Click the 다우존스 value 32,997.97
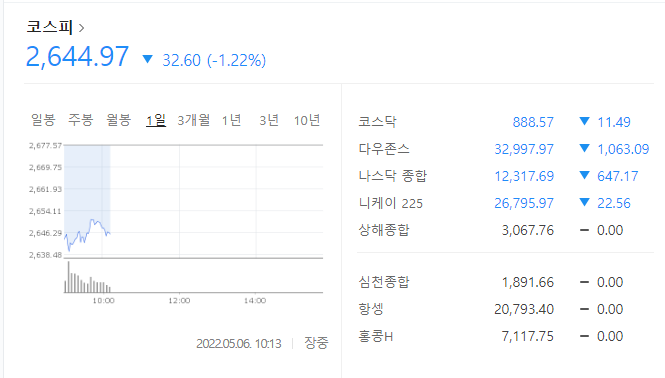The image size is (665, 378). click(524, 149)
